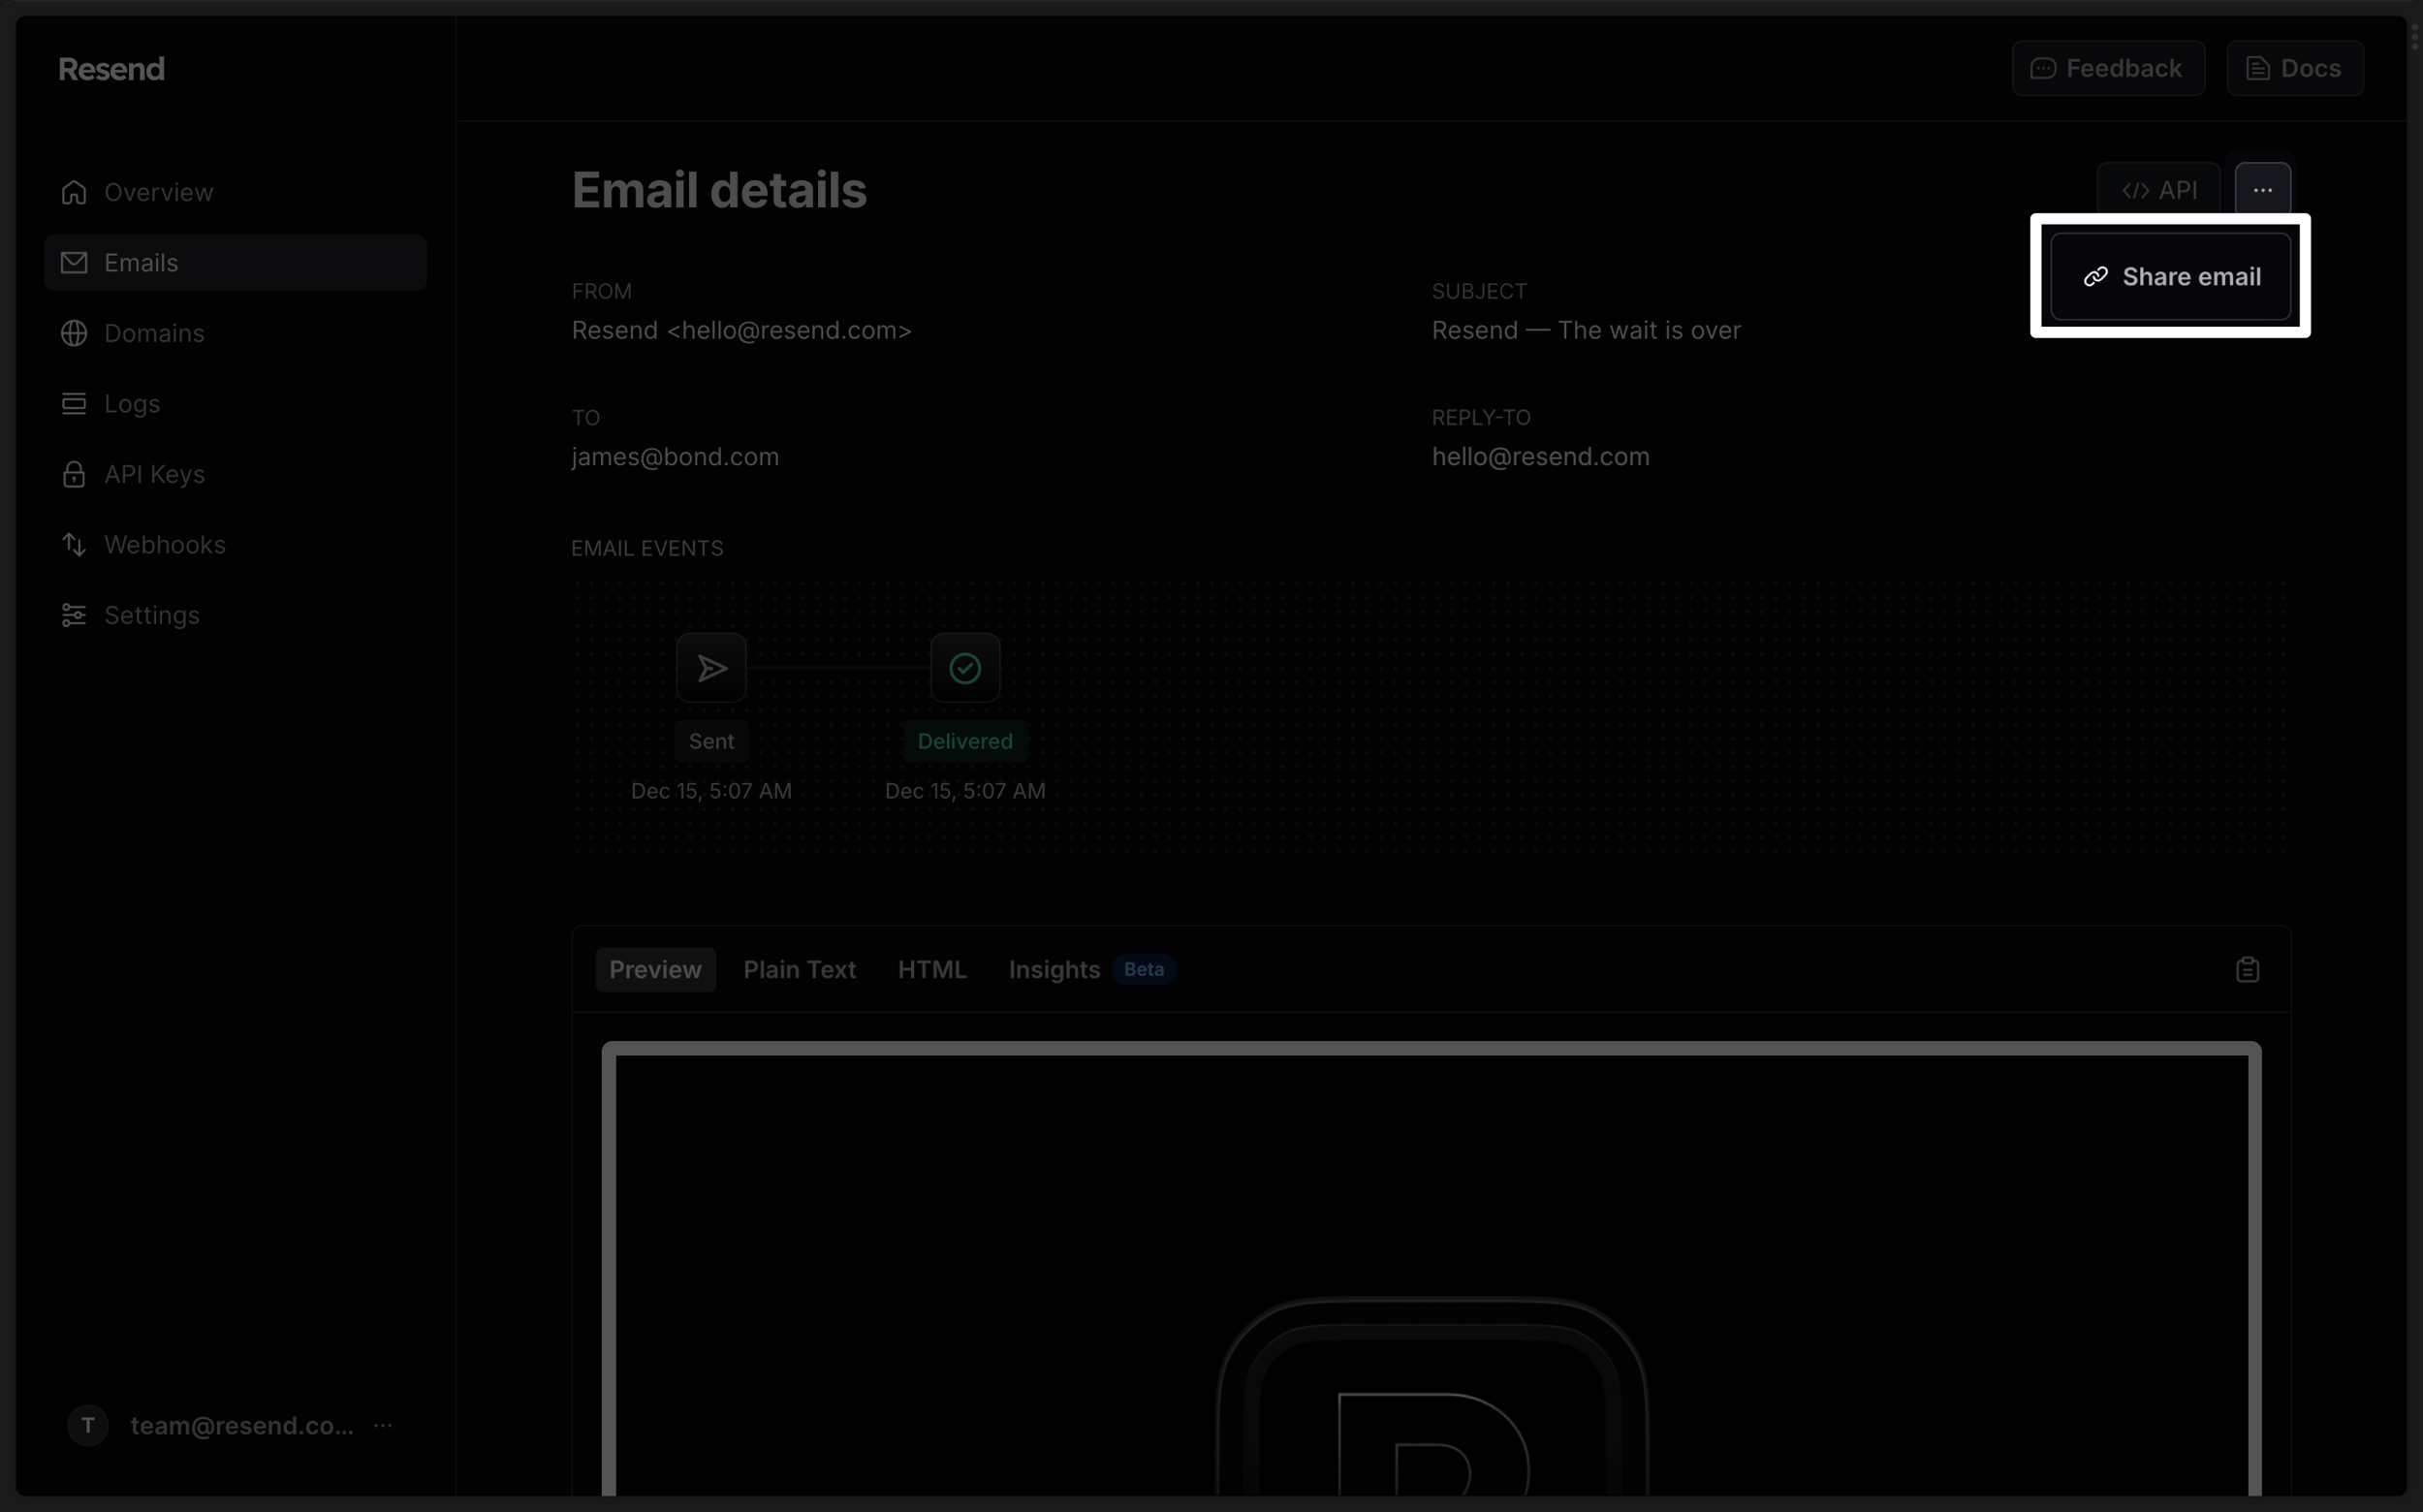Open Overview in the sidebar

236,192
